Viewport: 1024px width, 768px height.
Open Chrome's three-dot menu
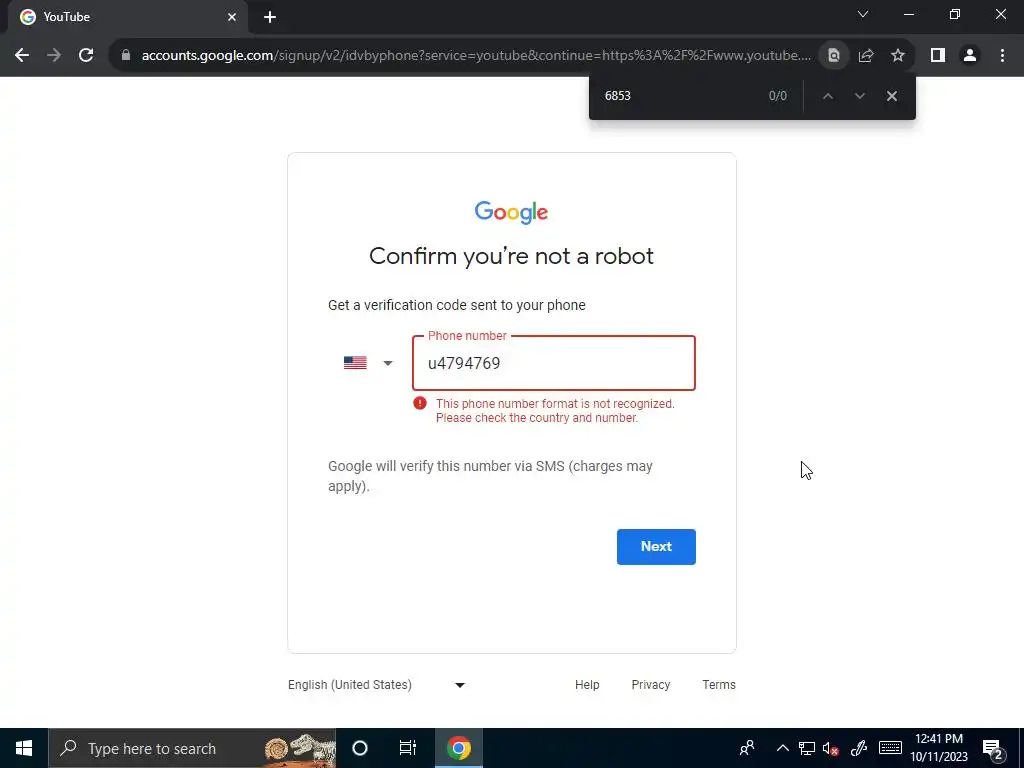point(1002,56)
